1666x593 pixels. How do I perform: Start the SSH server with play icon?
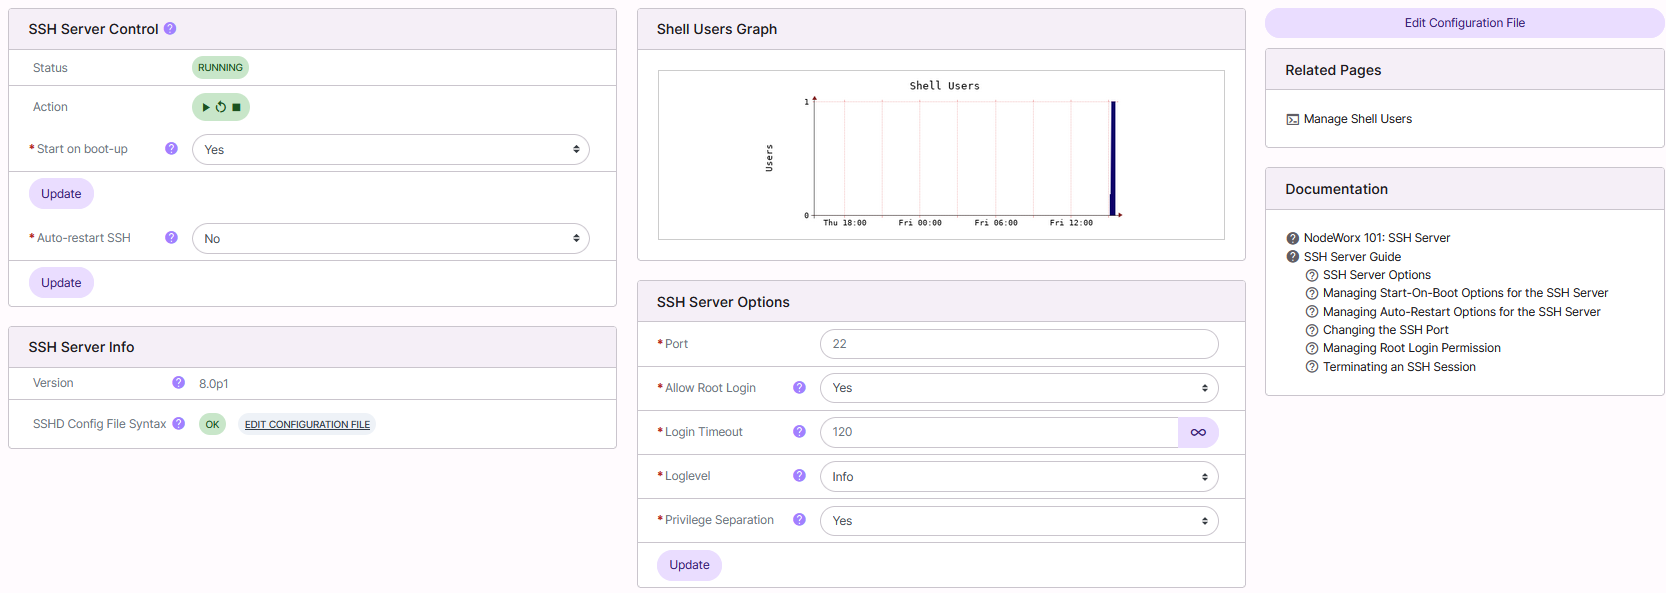[x=206, y=107]
